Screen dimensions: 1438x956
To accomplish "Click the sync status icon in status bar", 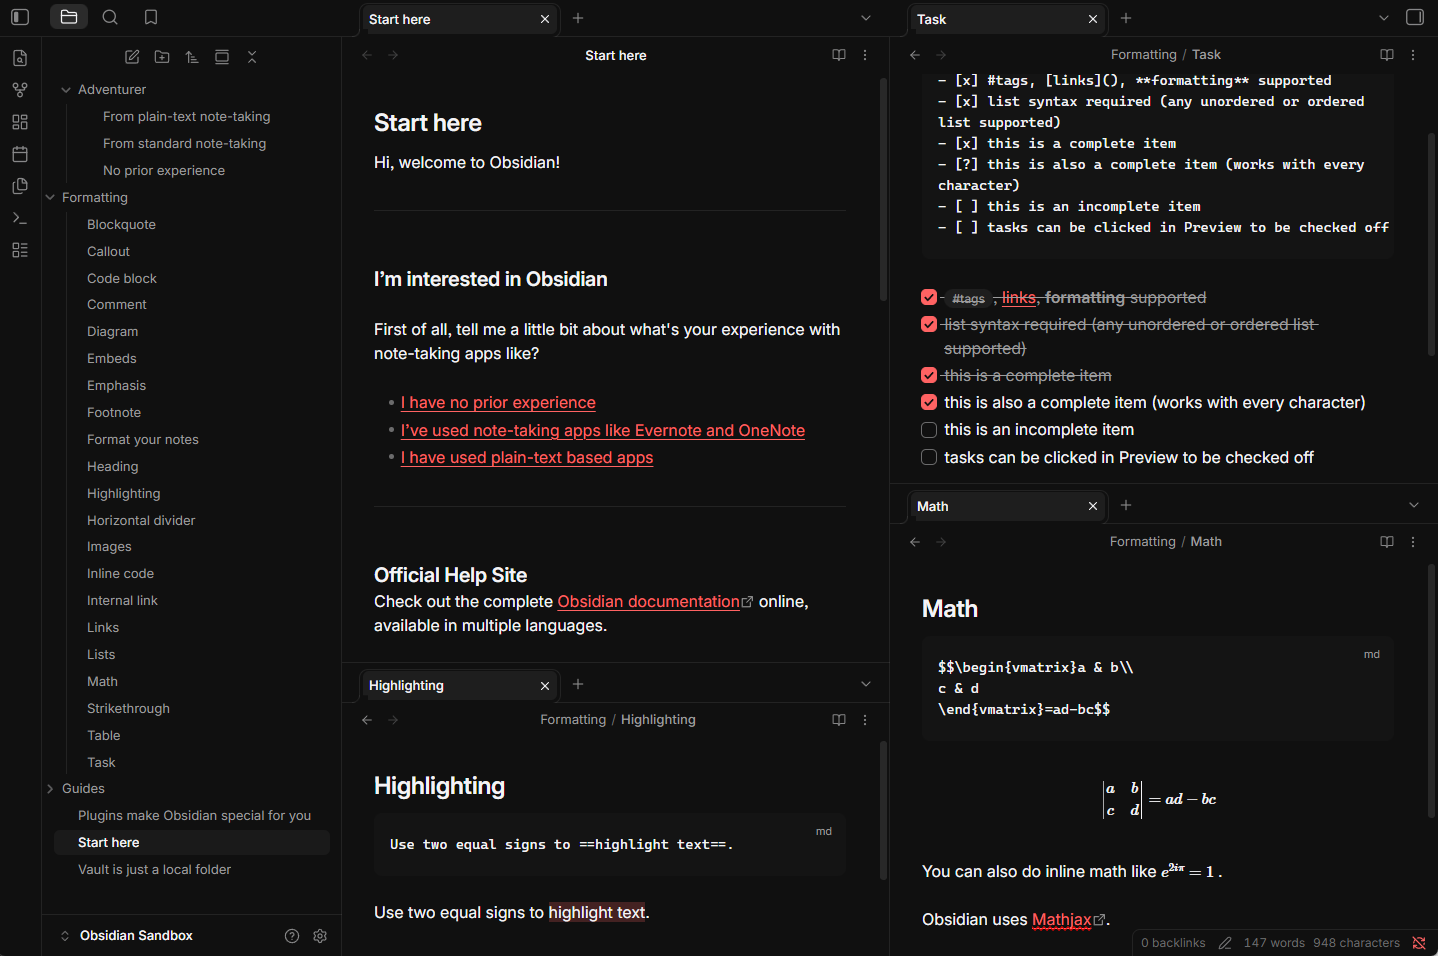I will pyautogui.click(x=1419, y=943).
